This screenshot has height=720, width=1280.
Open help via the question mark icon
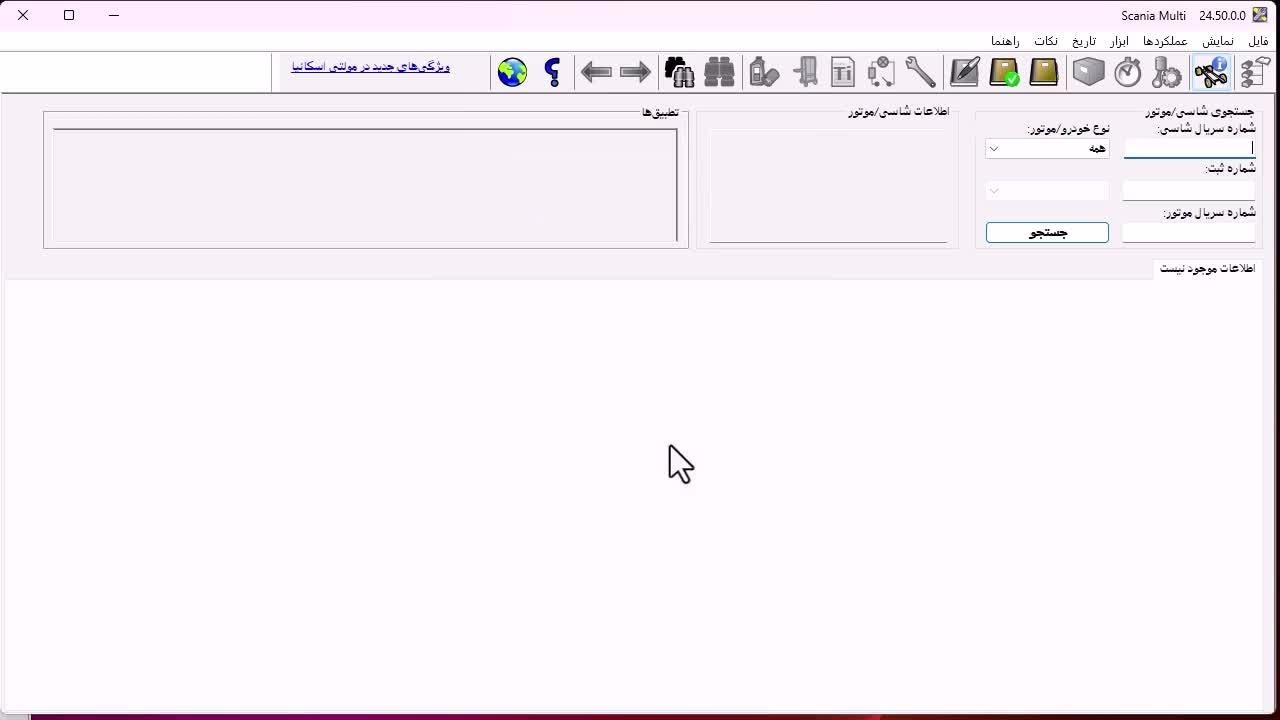pyautogui.click(x=553, y=72)
